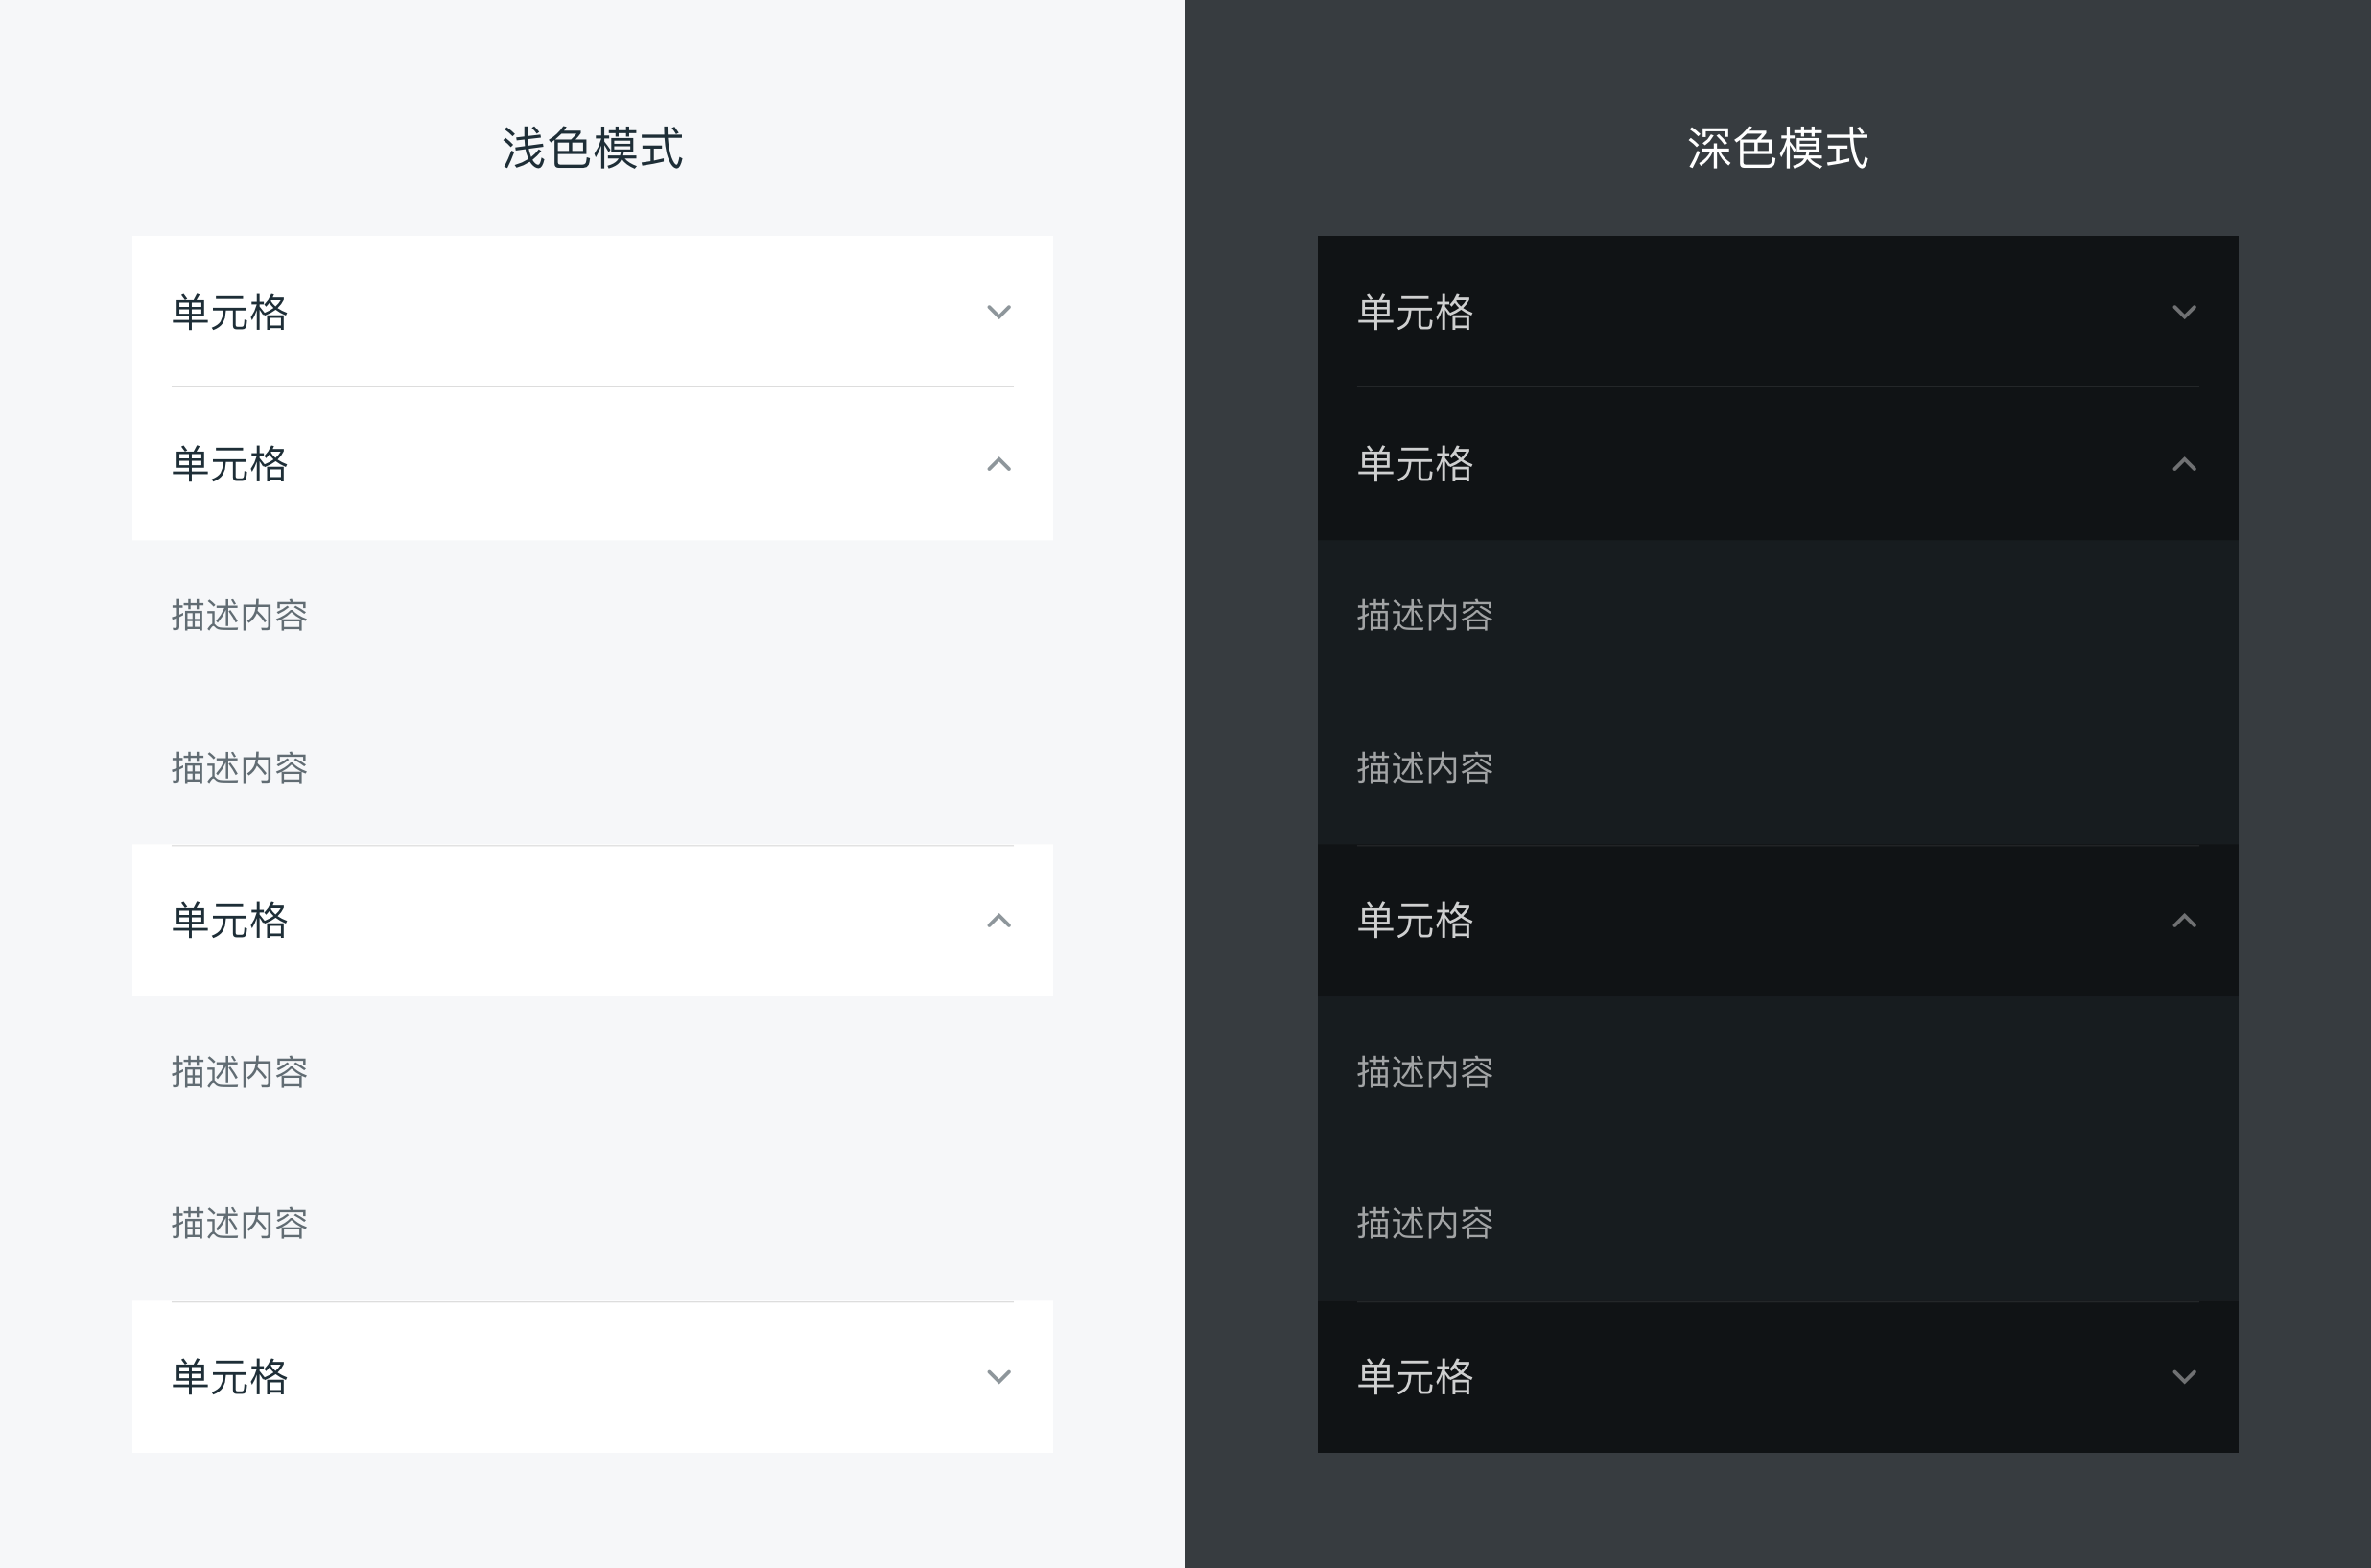This screenshot has height=1568, width=2371.
Task: Click bottom 单元格 label in dark panel
Action: click(1415, 1377)
